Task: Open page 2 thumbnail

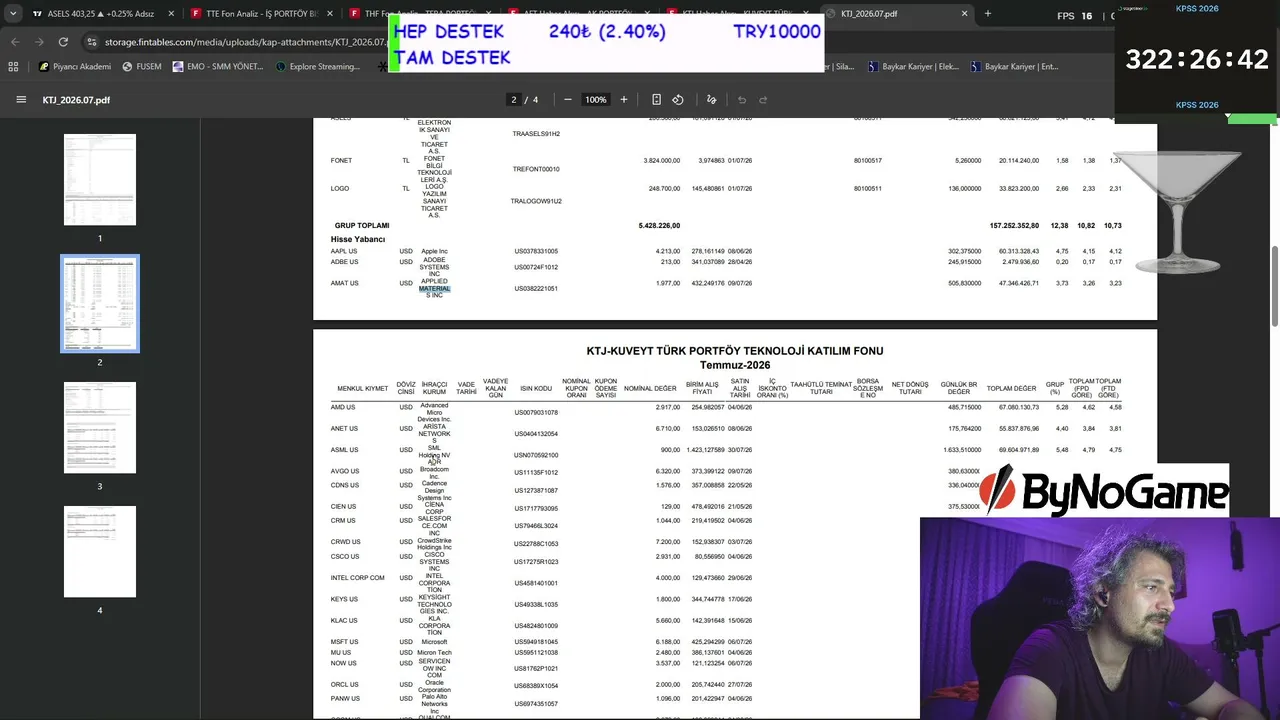Action: click(x=100, y=303)
